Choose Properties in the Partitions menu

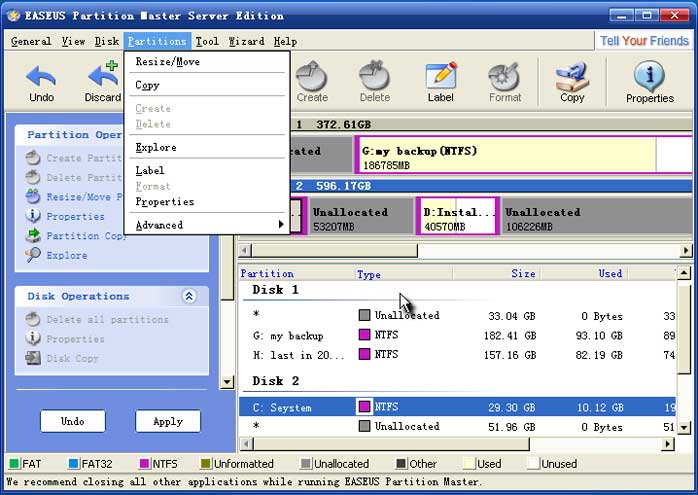[x=207, y=202]
